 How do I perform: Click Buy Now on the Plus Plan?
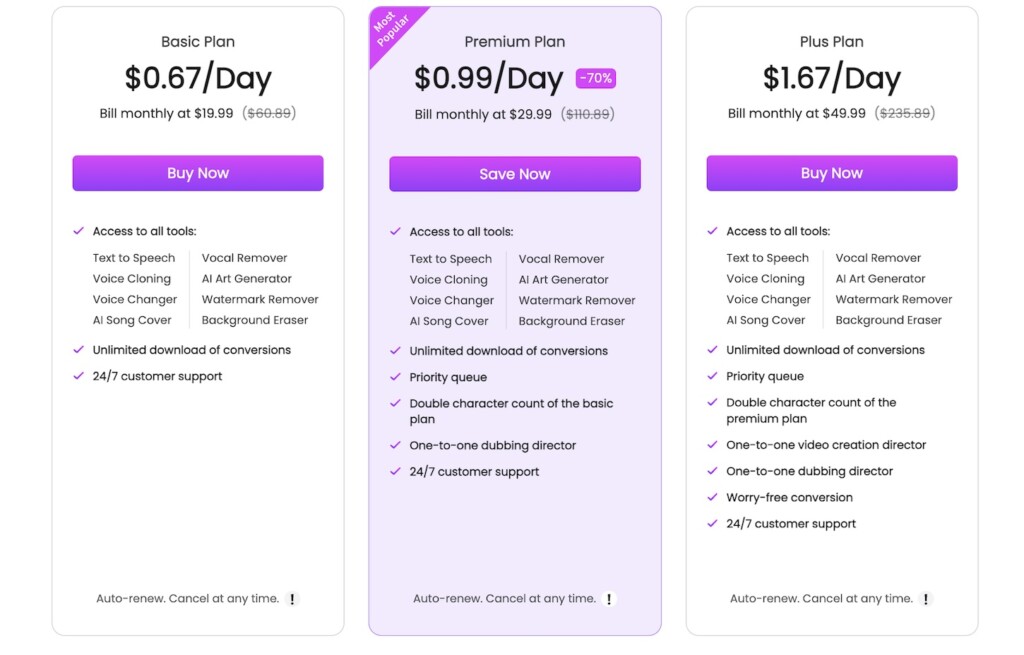[x=831, y=173]
